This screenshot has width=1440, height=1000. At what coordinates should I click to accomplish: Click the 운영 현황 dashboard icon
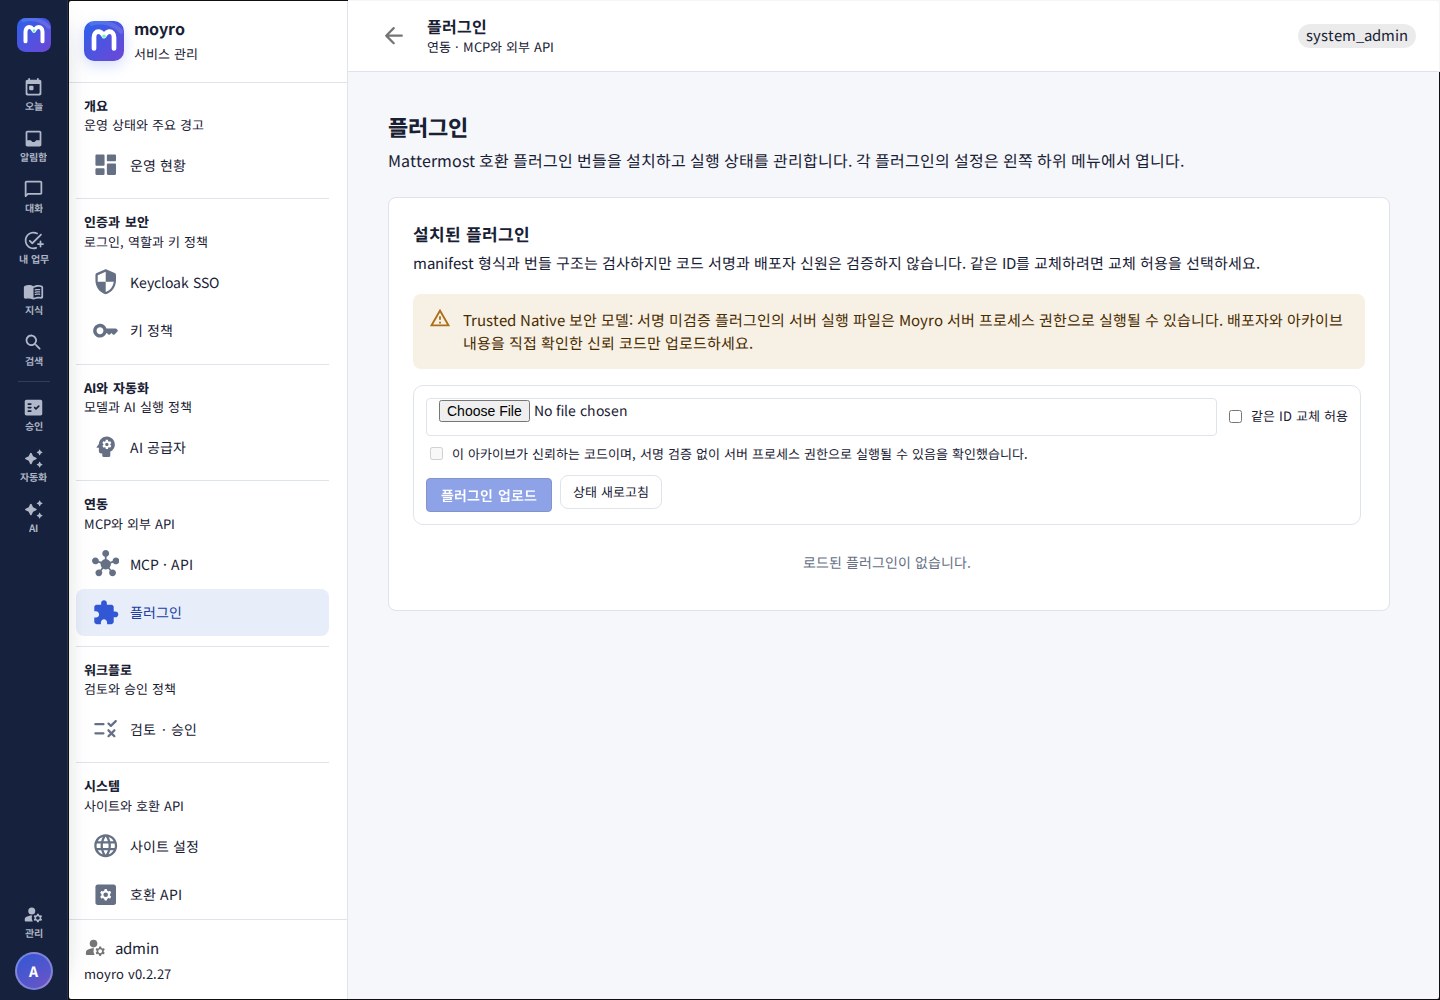(x=106, y=165)
